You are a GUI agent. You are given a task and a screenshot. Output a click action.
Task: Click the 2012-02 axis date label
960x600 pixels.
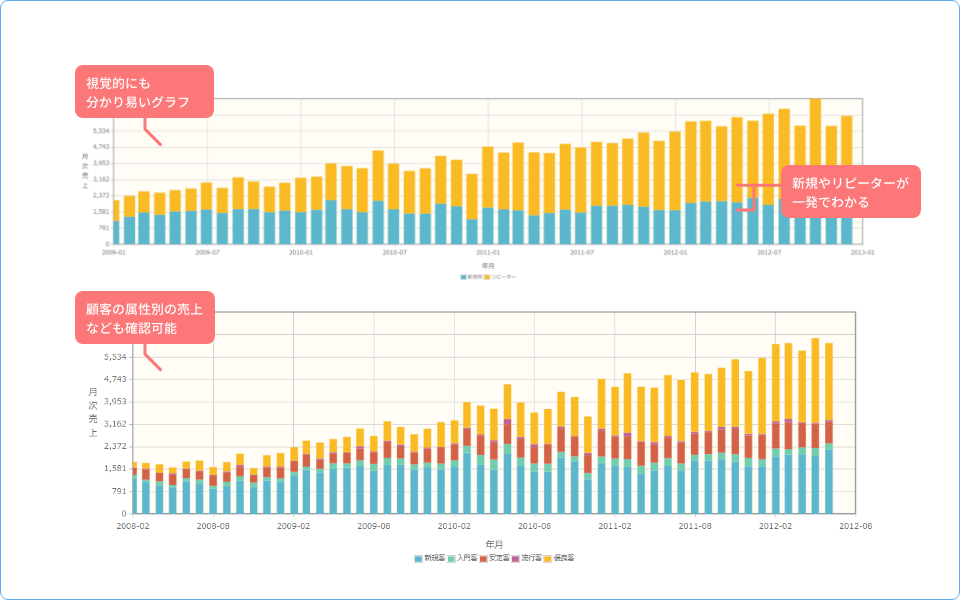coord(775,526)
